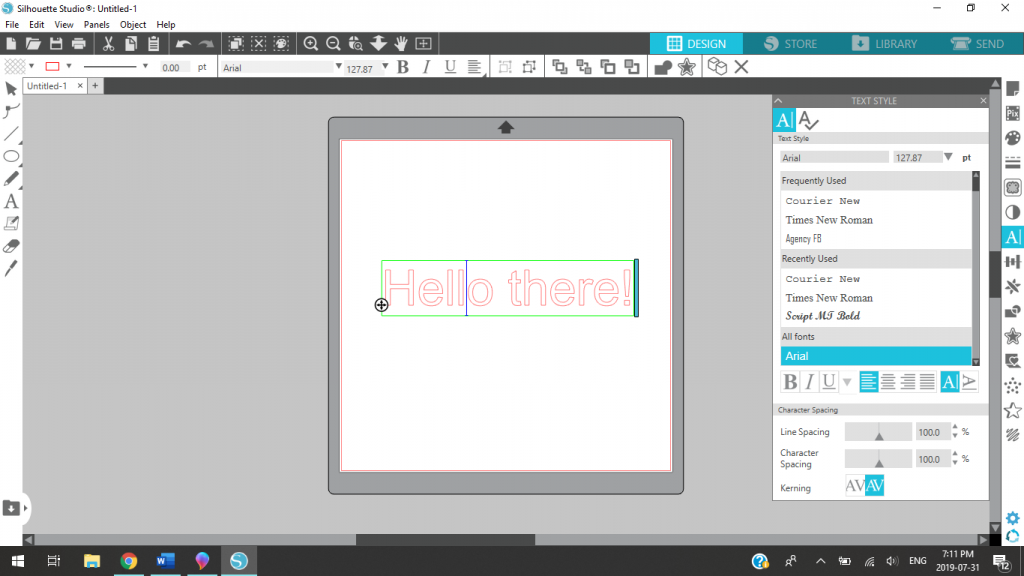Open the fill pattern dropdown arrow
Screen dimensions: 1024x576
(x=31, y=67)
